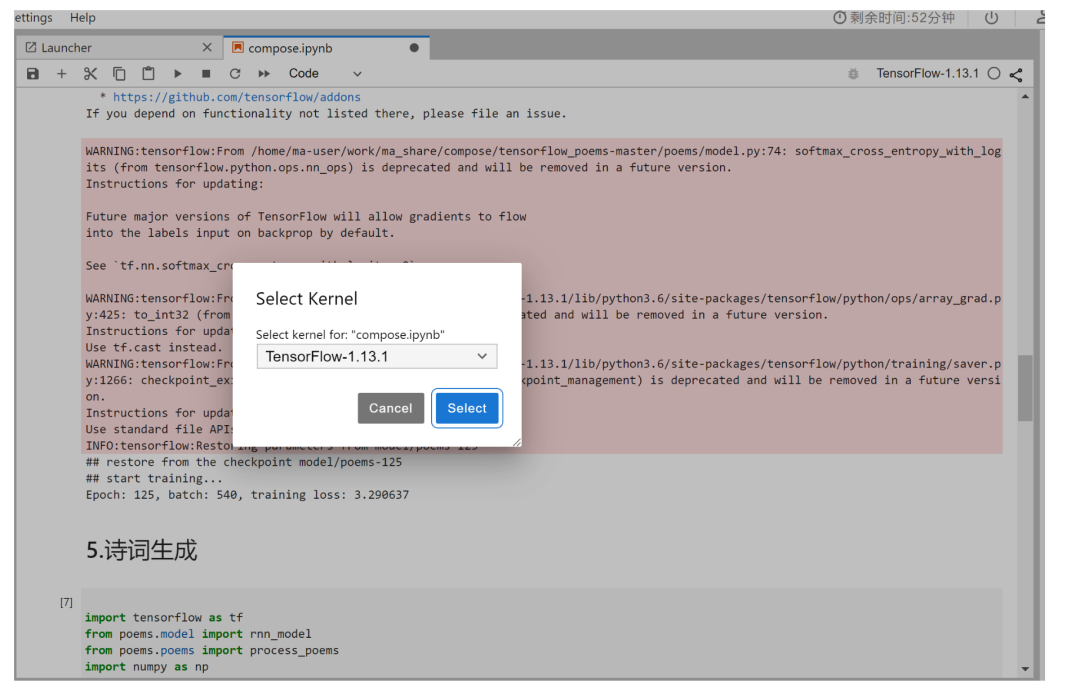Screen dimensions: 1080x688
Task: Confirm kernel with the Select button
Action: [x=467, y=408]
